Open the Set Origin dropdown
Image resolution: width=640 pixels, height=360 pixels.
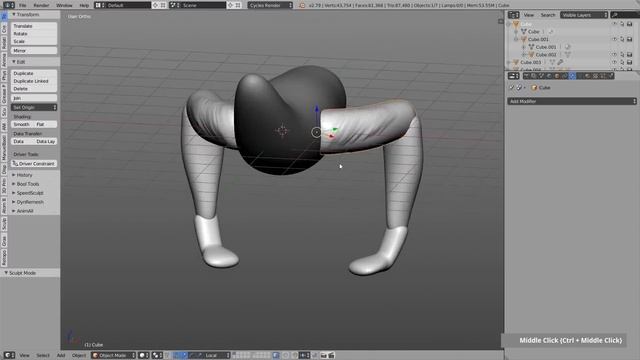pyautogui.click(x=34, y=107)
